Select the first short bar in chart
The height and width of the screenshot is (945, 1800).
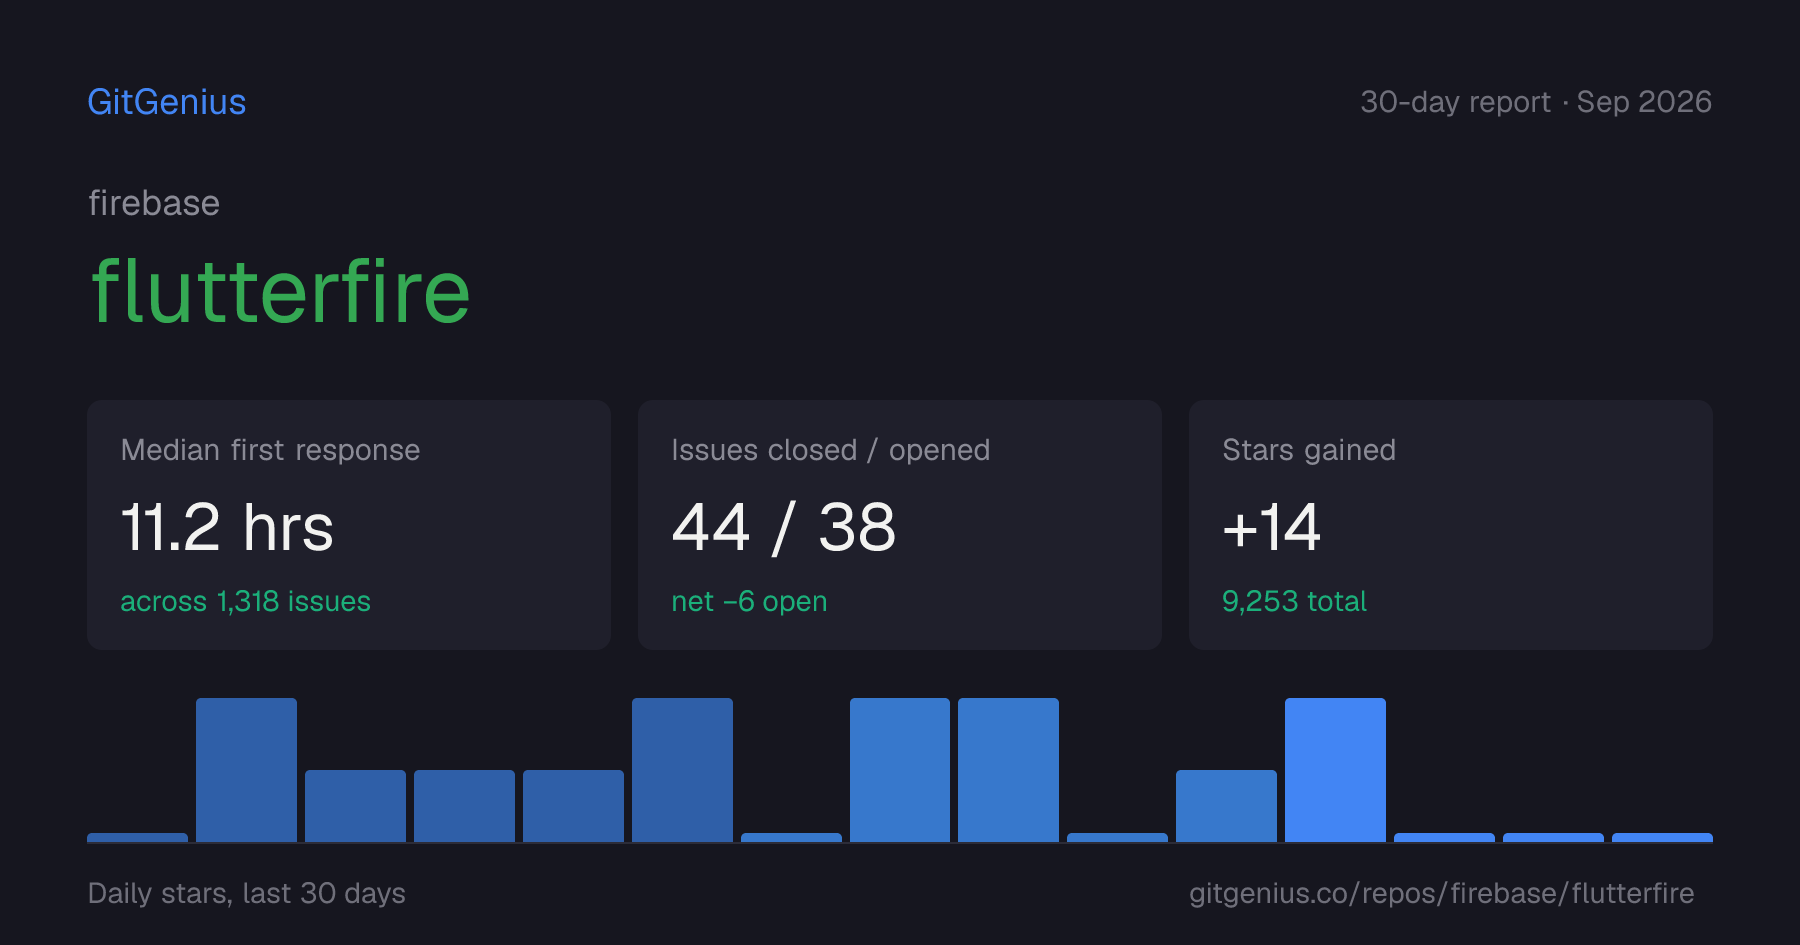click(137, 837)
